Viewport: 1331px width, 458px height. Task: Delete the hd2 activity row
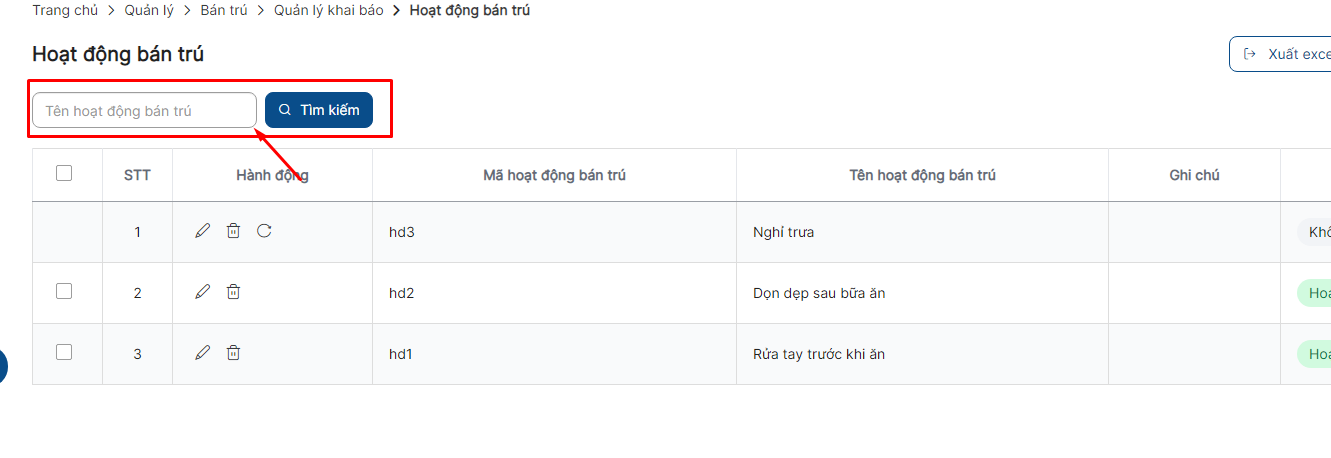coord(233,292)
